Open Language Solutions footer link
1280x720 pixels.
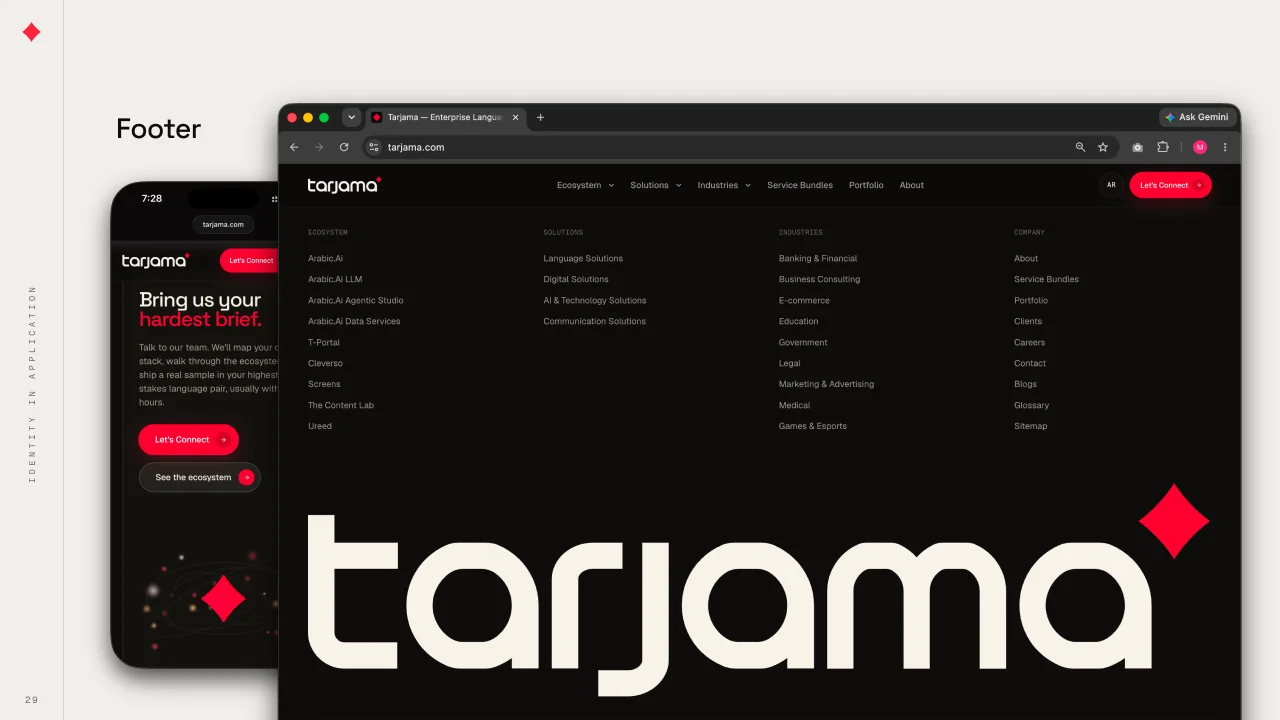[583, 258]
